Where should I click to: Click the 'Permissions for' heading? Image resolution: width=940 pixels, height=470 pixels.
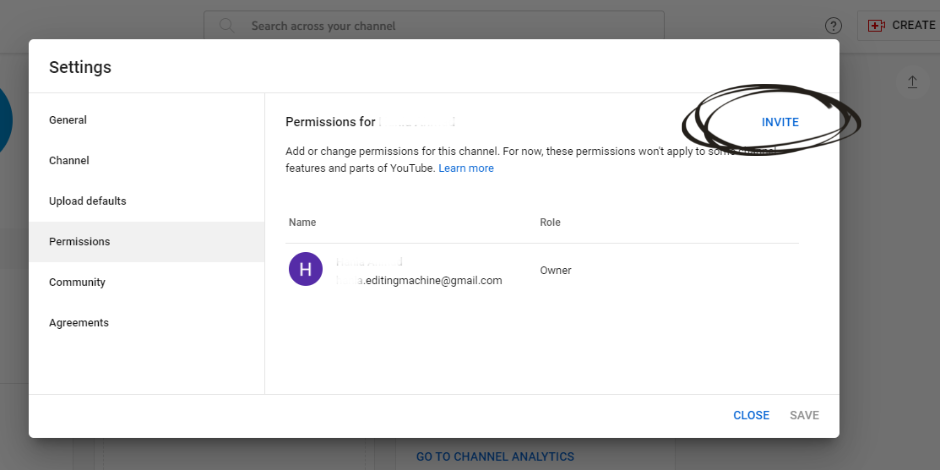pyautogui.click(x=330, y=122)
